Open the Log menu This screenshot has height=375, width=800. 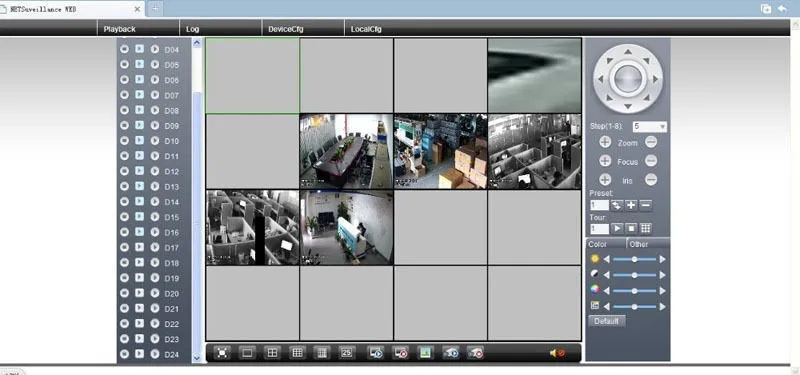pos(192,29)
